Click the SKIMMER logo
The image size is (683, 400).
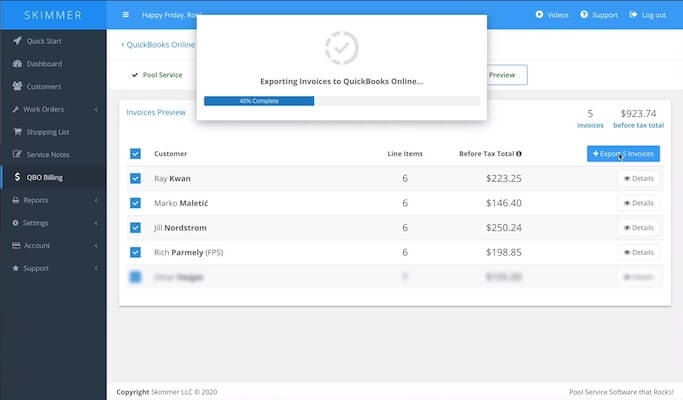tap(53, 15)
